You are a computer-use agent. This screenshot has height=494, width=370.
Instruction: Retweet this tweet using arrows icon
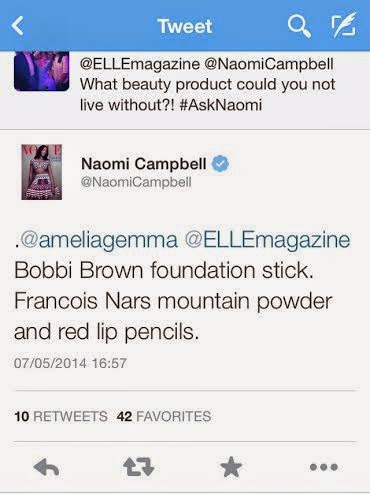[x=139, y=467]
